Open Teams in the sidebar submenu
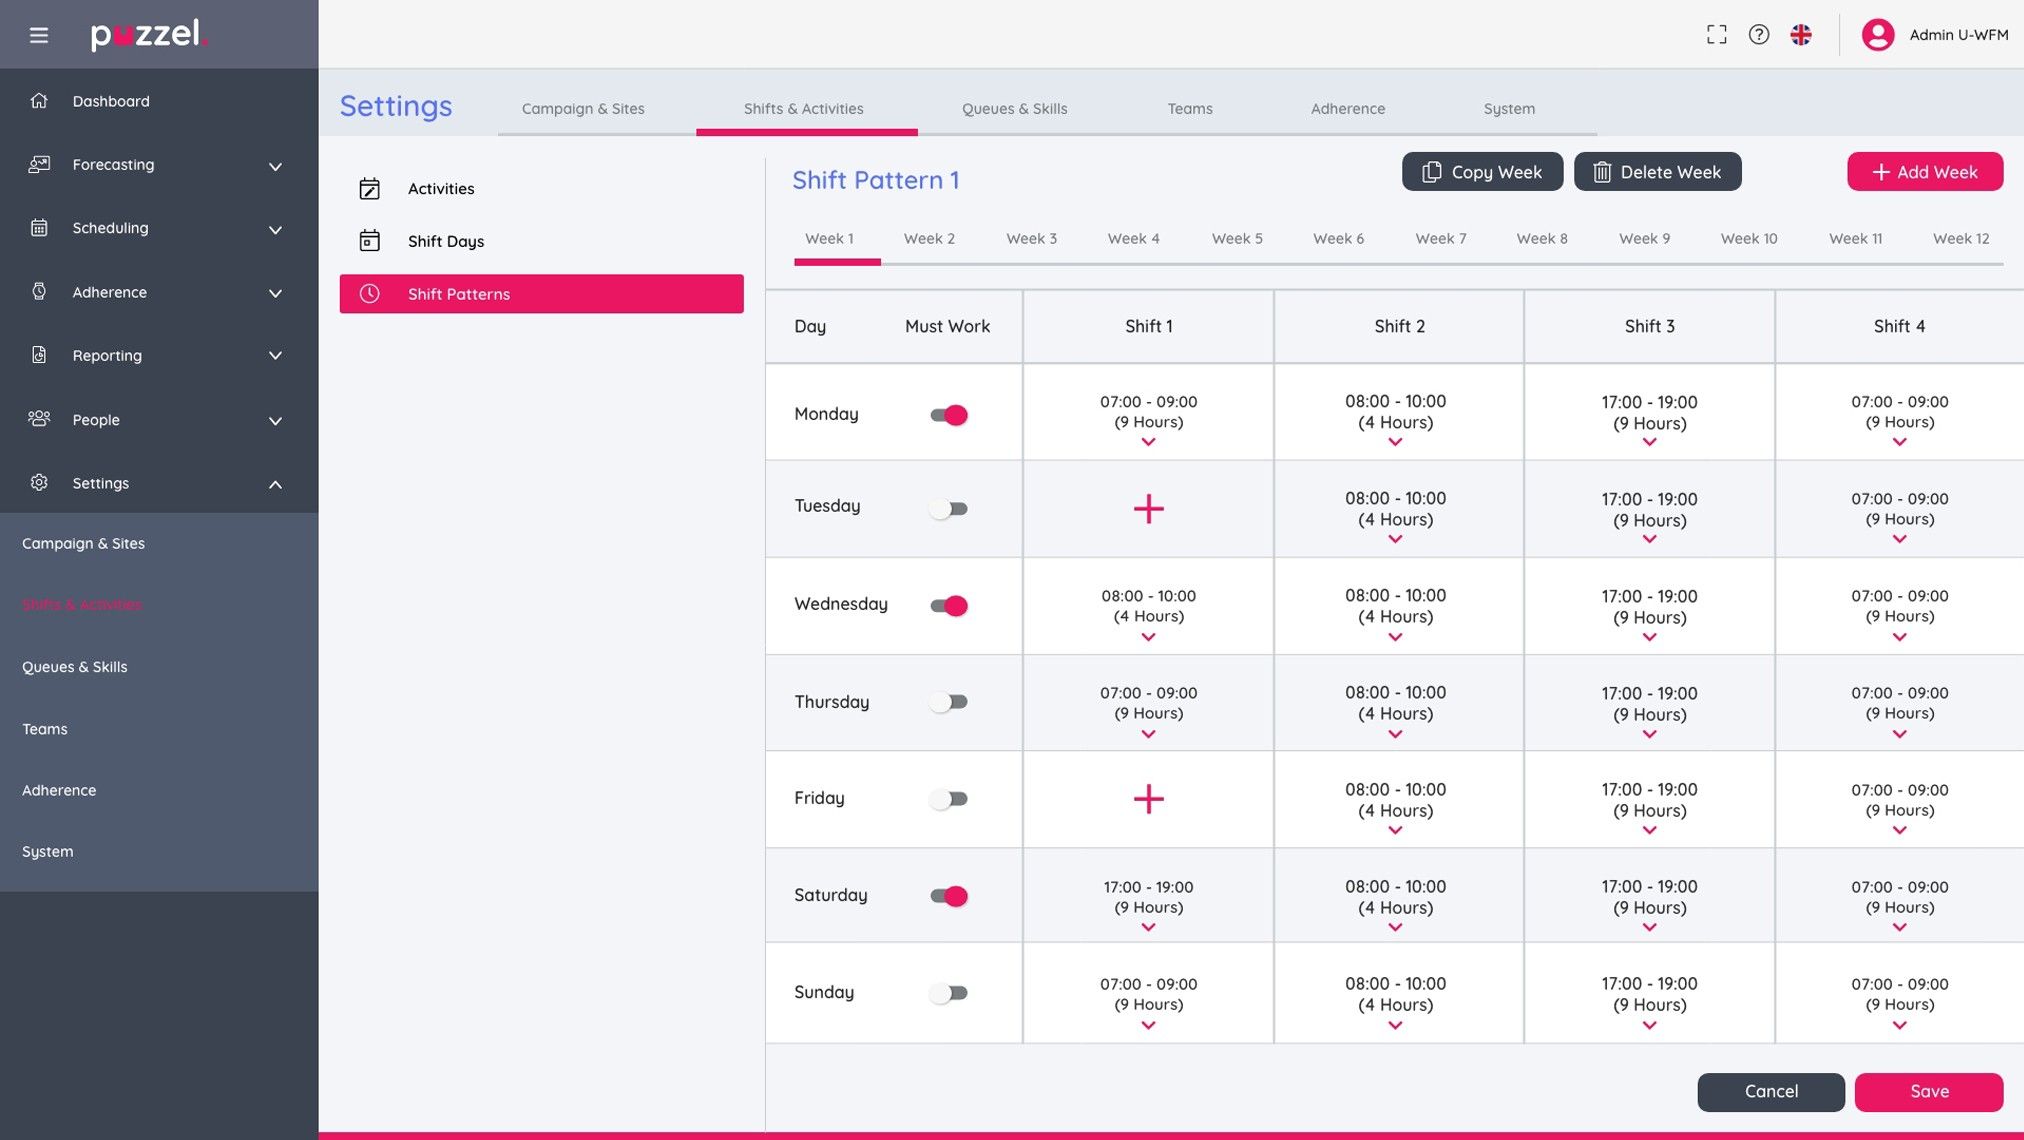 coord(45,729)
